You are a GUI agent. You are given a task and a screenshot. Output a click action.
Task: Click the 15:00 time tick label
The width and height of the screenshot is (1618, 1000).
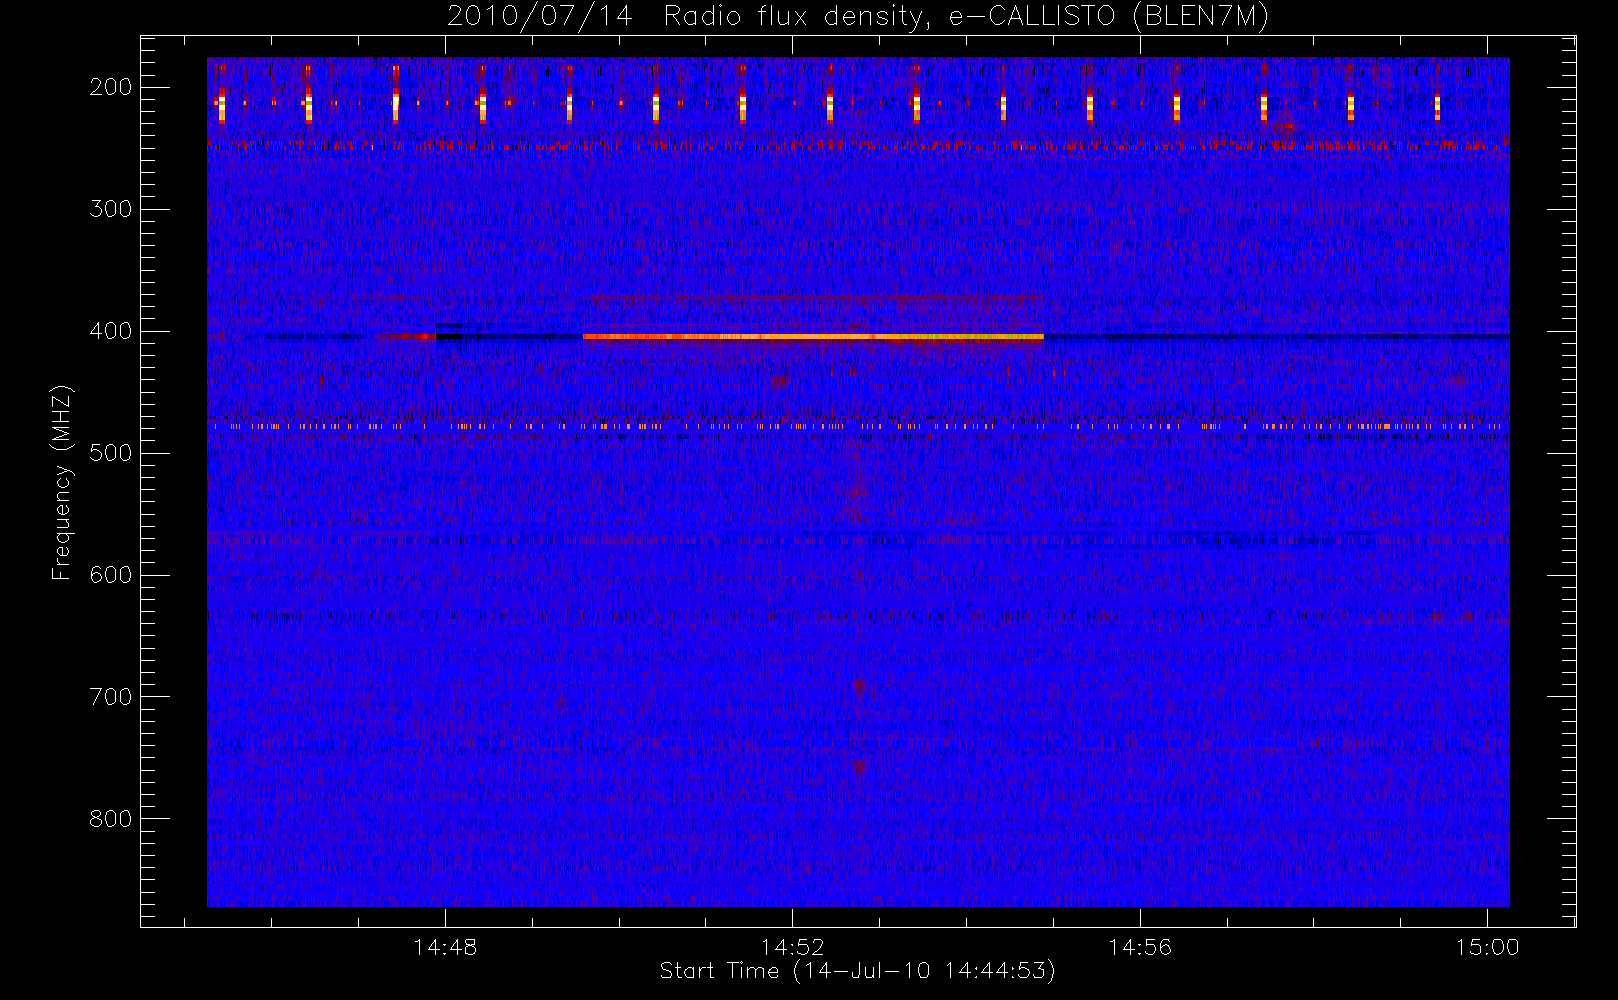click(1487, 947)
